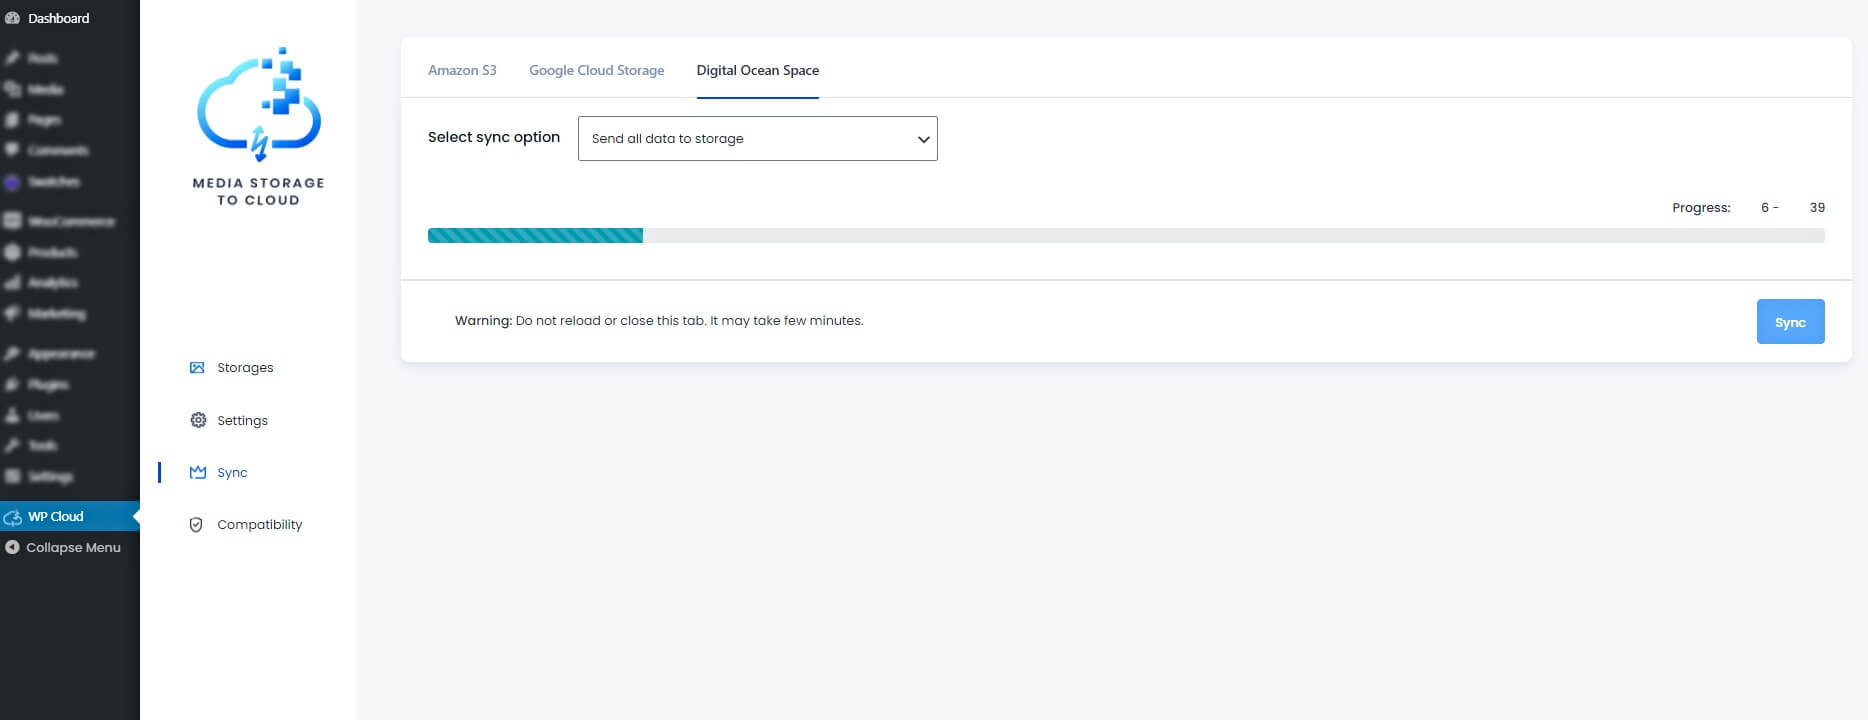This screenshot has height=720, width=1868.
Task: Click the WooCommerce icon in admin menu
Action: tap(12, 221)
